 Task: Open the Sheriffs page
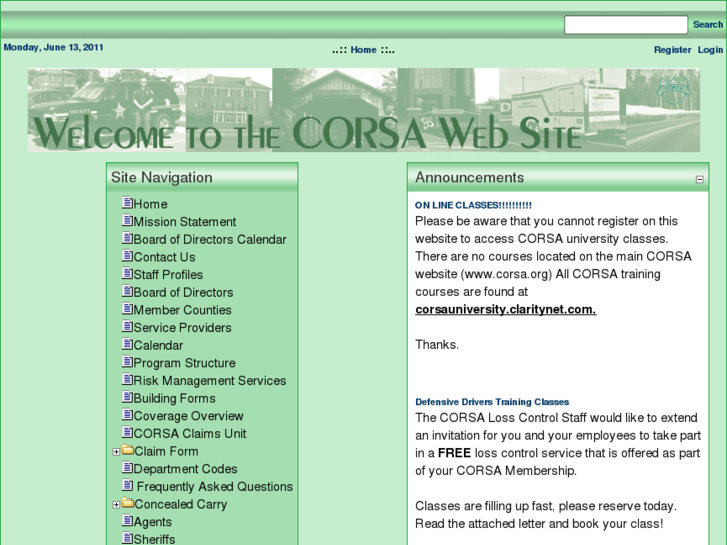[154, 539]
